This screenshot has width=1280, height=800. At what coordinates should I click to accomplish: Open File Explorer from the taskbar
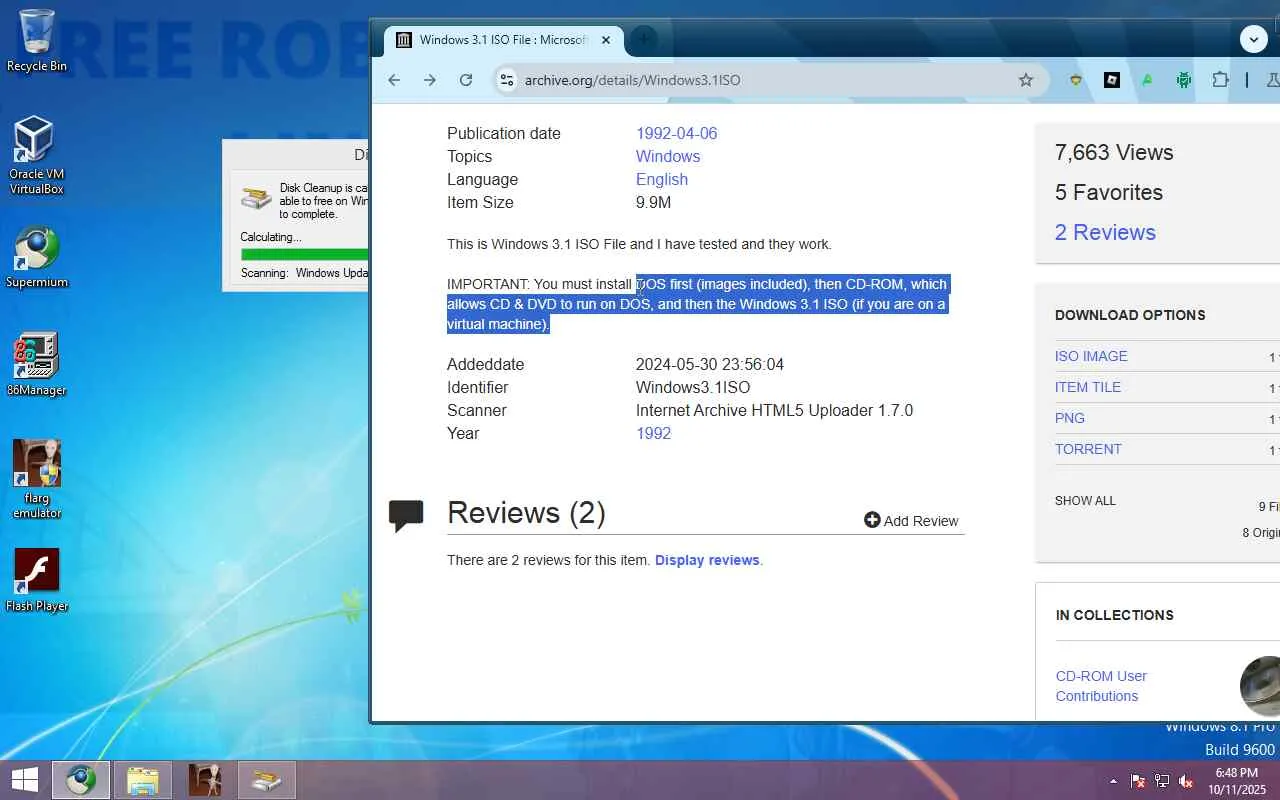(143, 780)
